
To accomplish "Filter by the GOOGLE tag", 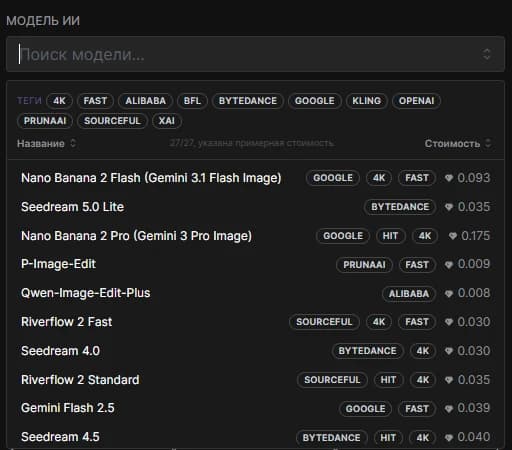I will 315,101.
